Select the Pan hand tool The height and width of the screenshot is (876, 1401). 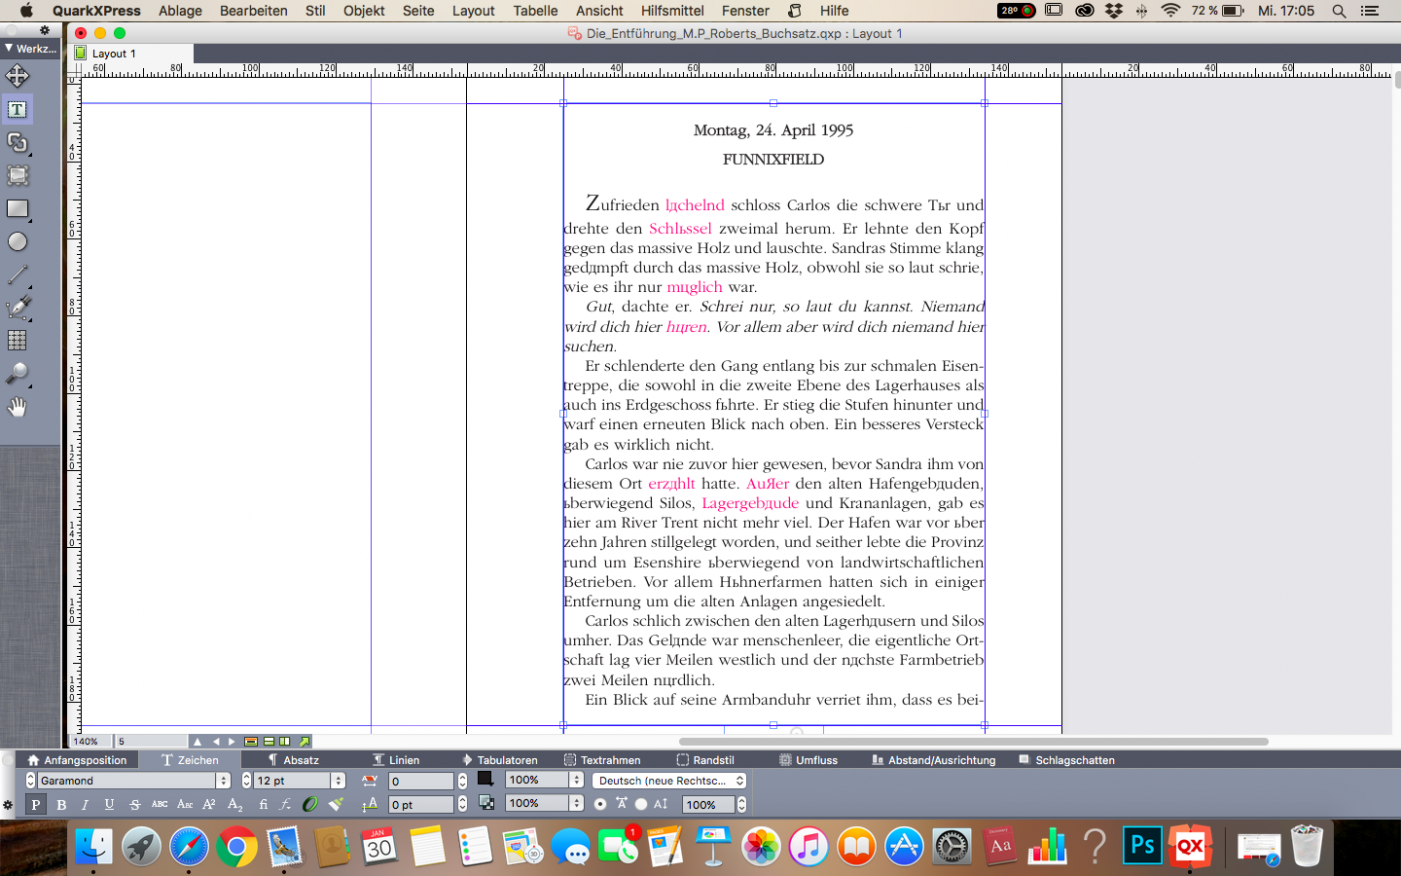(x=17, y=407)
